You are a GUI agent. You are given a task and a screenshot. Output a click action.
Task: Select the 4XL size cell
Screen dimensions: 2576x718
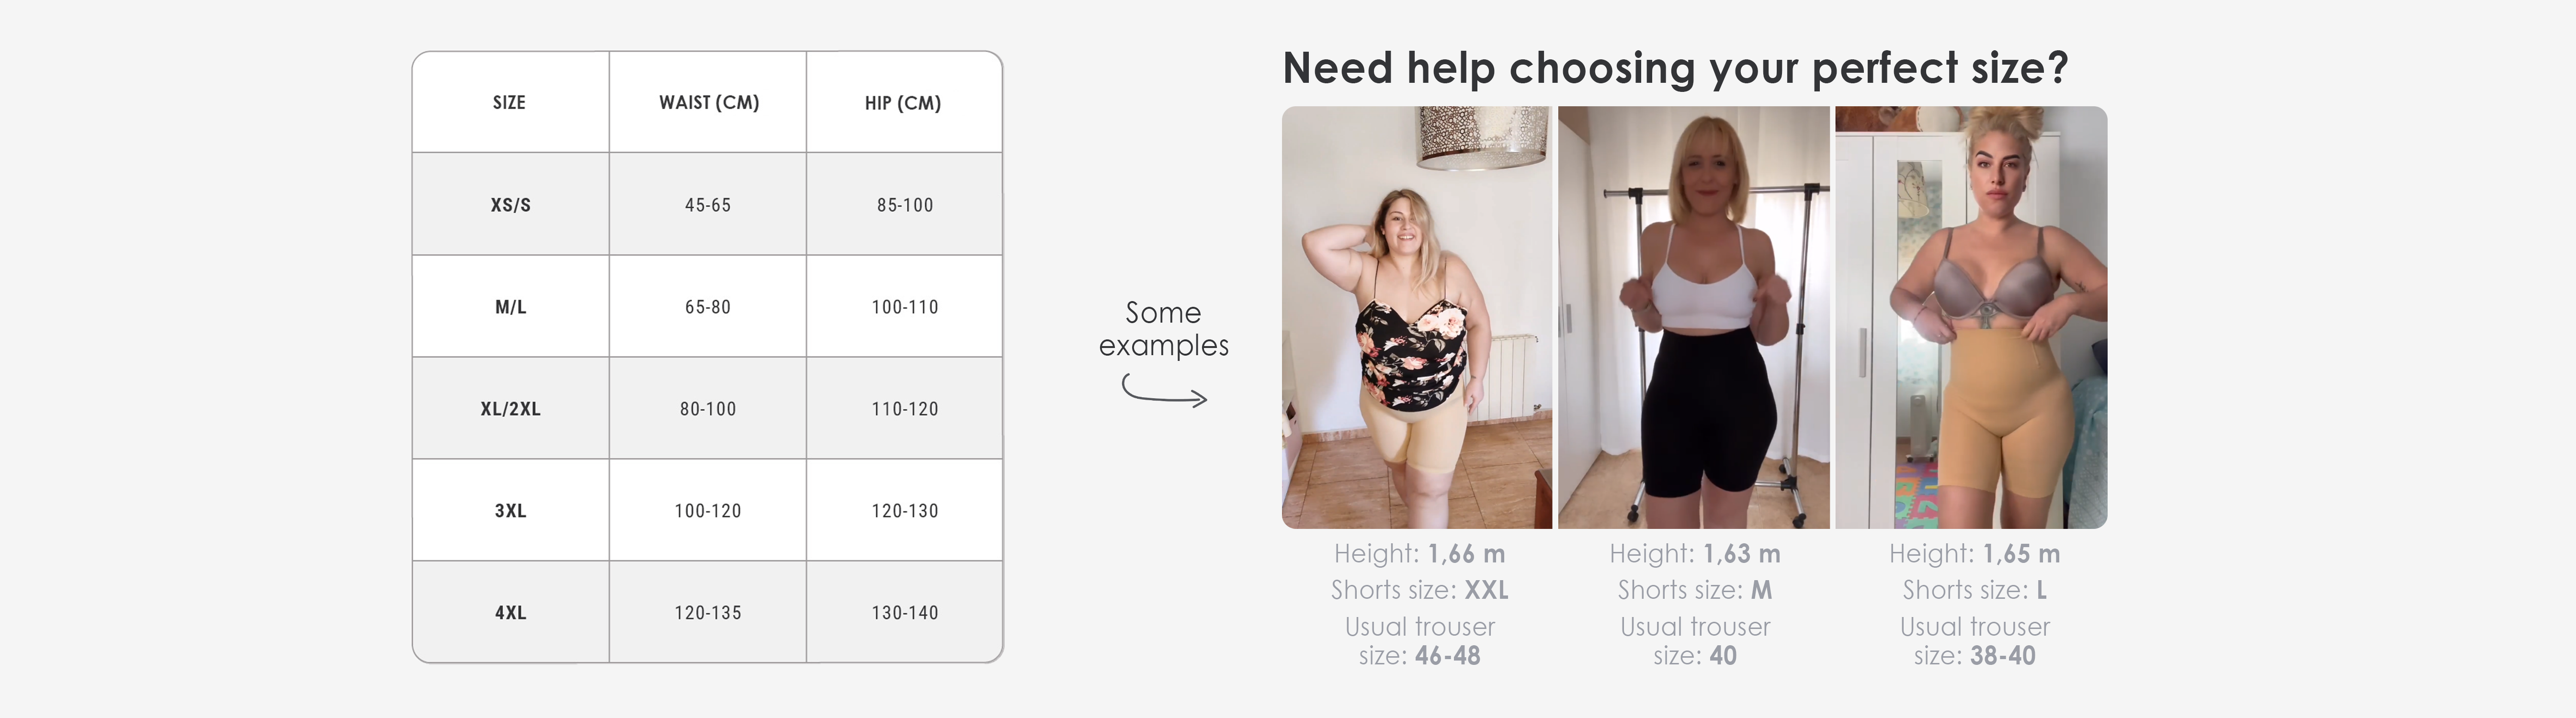pyautogui.click(x=511, y=612)
